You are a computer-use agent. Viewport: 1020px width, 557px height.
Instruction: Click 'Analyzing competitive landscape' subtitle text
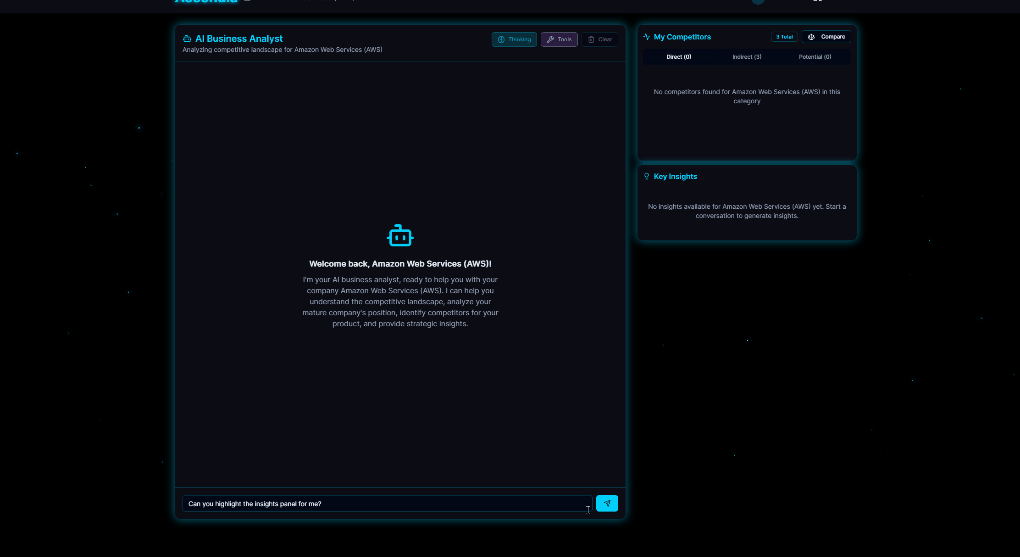[282, 49]
